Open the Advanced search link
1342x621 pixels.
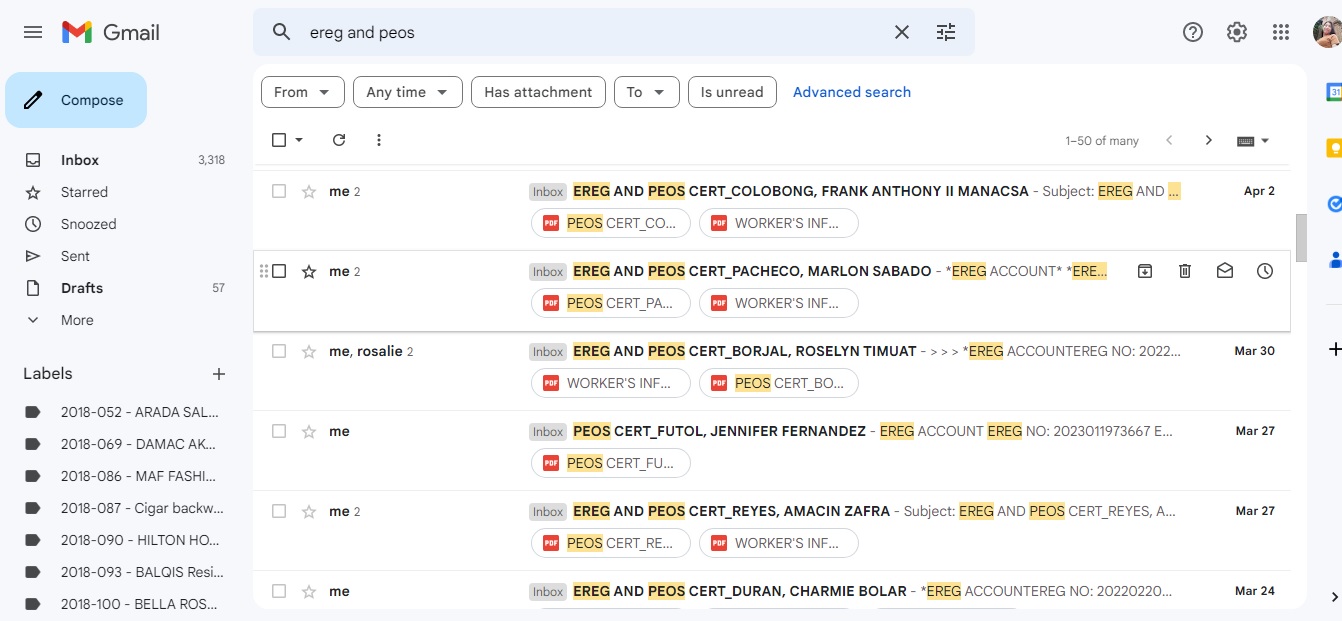point(852,92)
